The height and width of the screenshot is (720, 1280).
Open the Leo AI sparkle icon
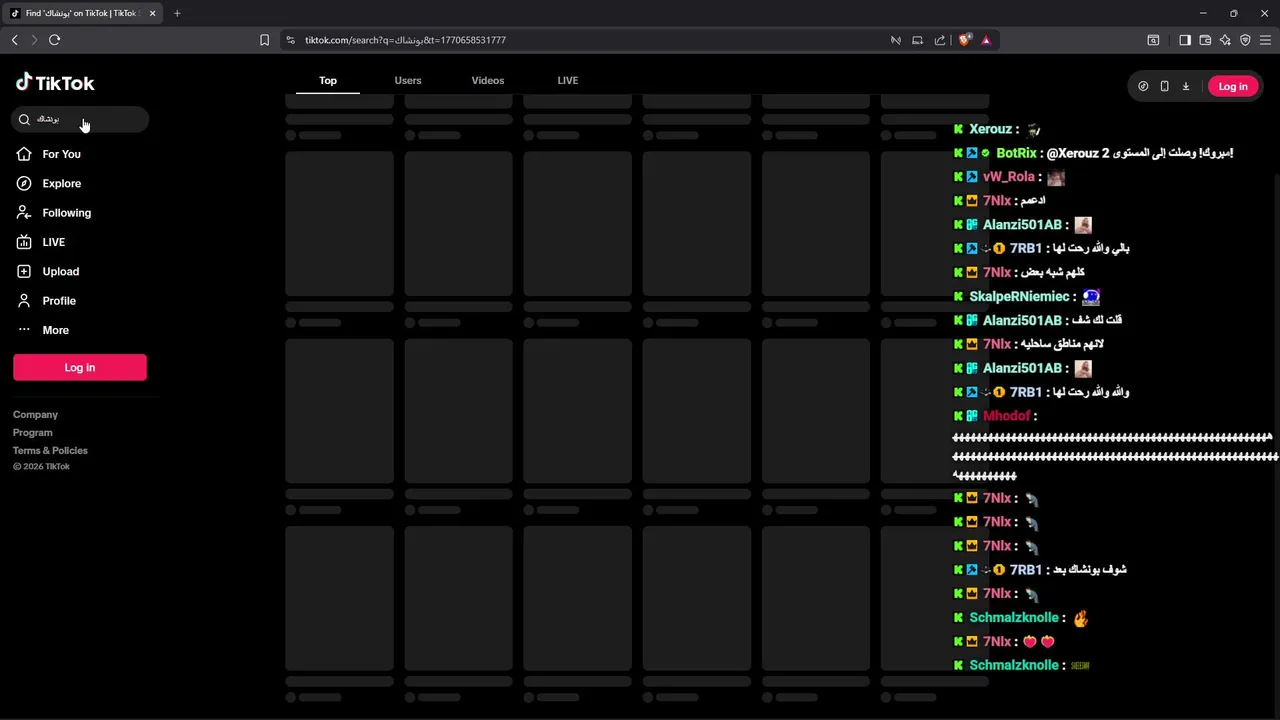[x=1225, y=40]
